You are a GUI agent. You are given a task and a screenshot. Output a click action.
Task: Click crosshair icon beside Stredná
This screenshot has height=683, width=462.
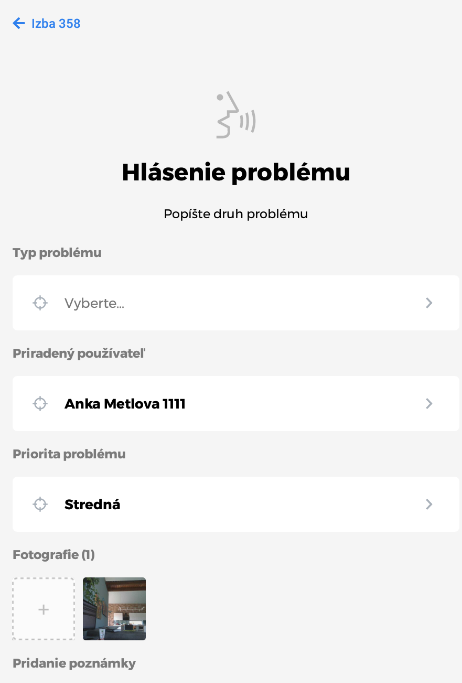(x=40, y=504)
